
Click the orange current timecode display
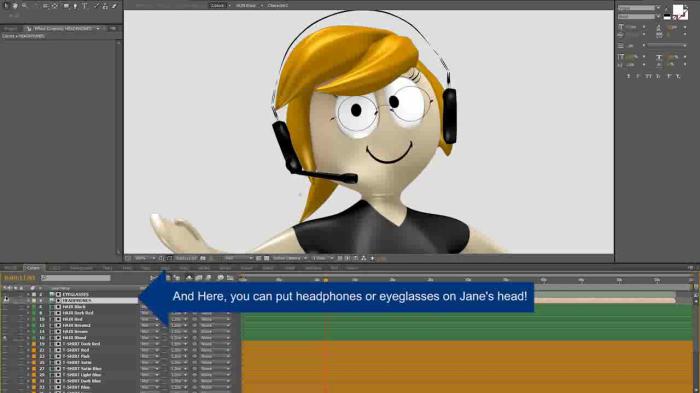point(19,278)
